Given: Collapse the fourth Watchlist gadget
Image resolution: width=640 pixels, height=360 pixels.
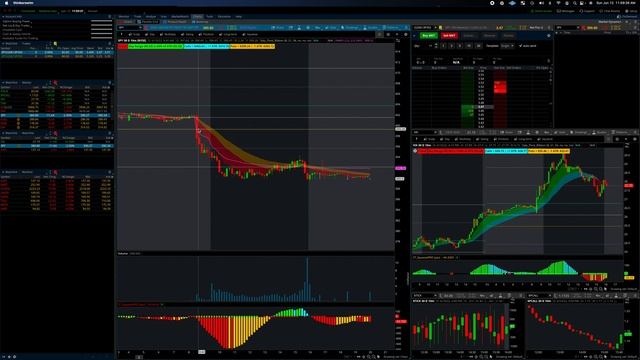Looking at the screenshot, I should [3, 172].
